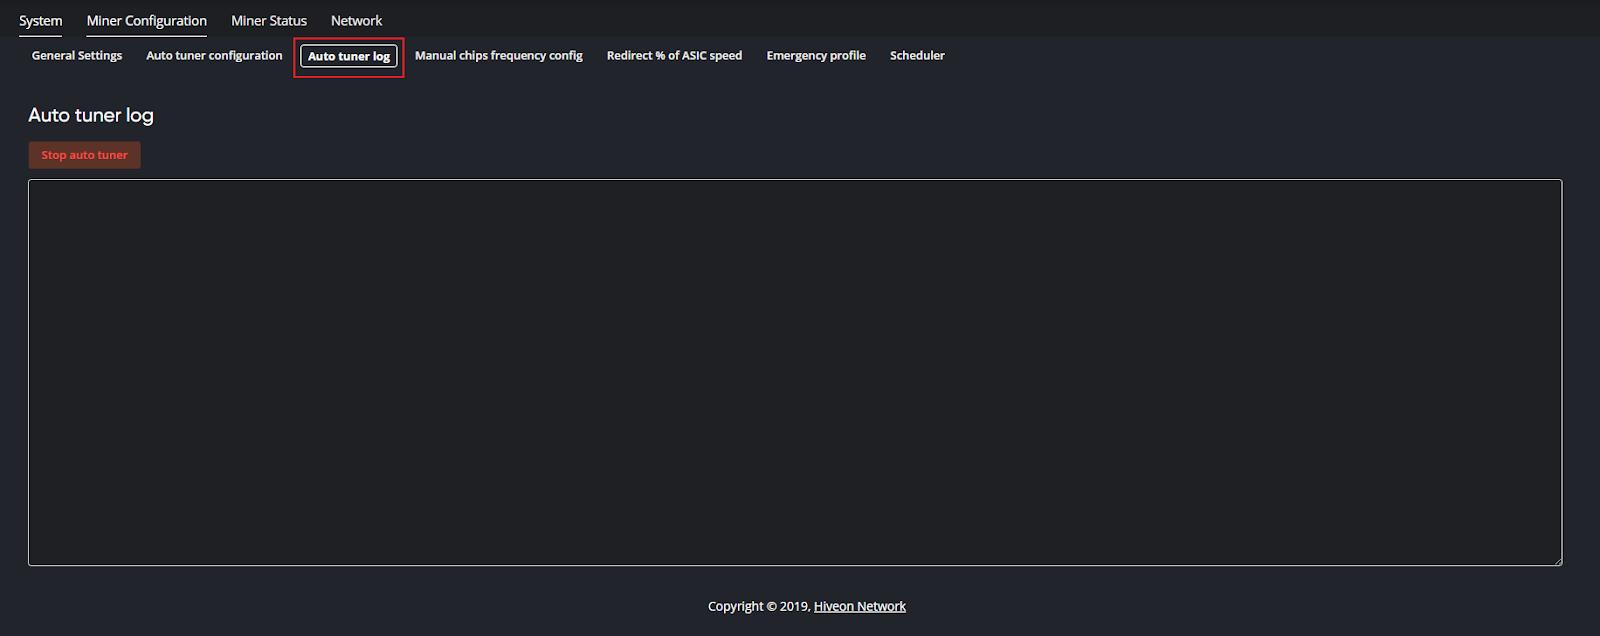
Task: Open the Network menu
Action: coord(356,21)
